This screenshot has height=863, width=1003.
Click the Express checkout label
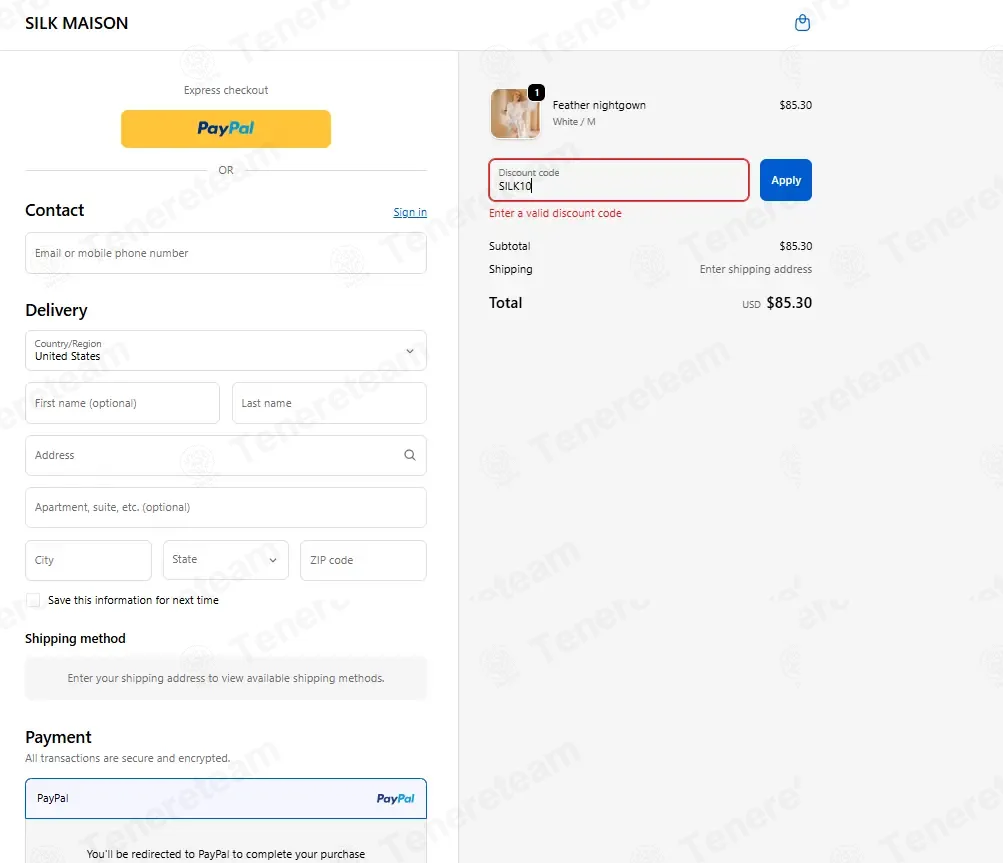coord(226,90)
